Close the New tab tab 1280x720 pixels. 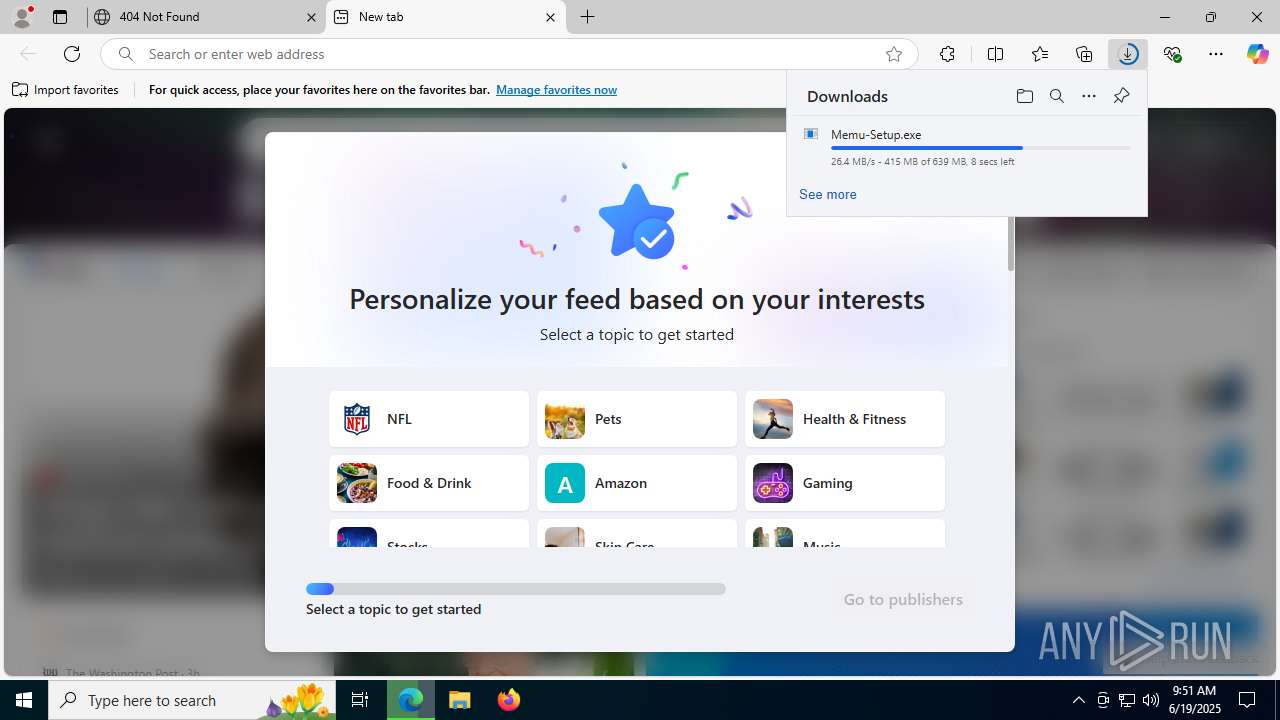pos(550,17)
